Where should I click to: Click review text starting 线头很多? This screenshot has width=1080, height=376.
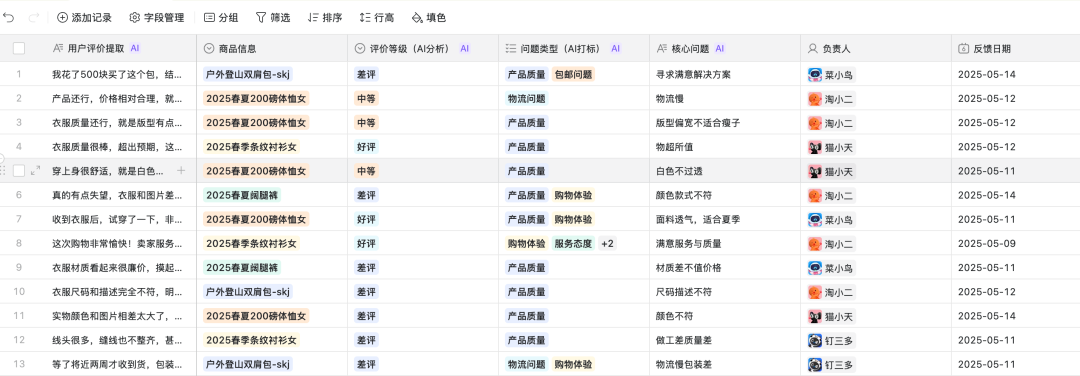(117, 340)
